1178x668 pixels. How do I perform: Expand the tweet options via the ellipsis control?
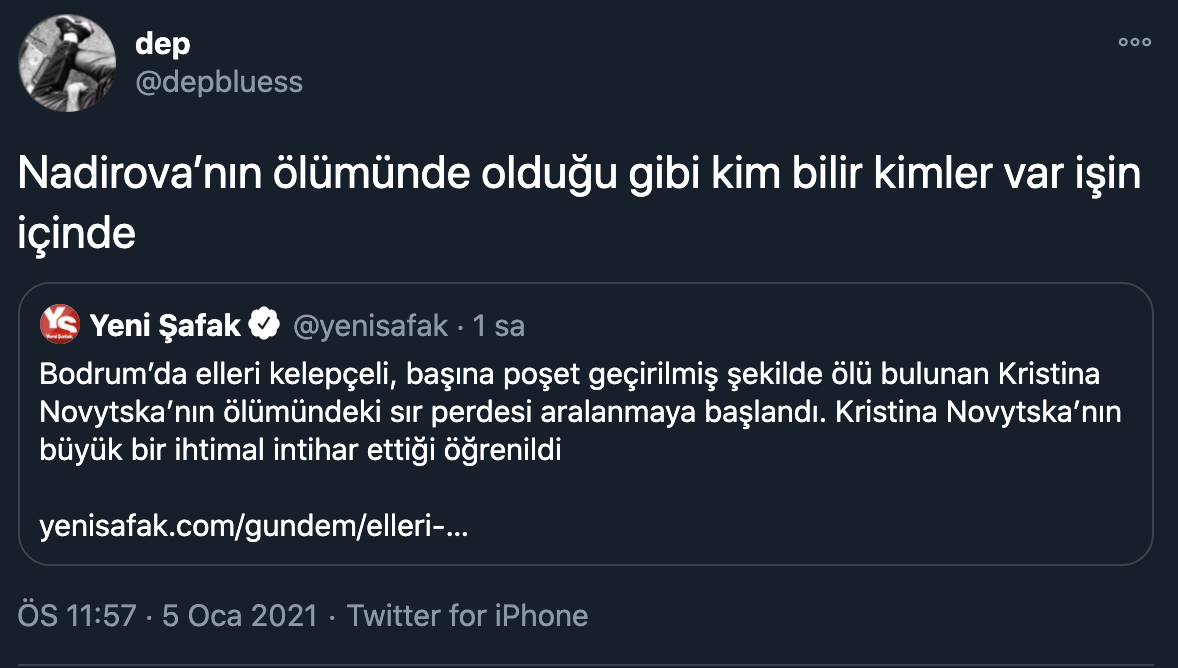pyautogui.click(x=1135, y=40)
